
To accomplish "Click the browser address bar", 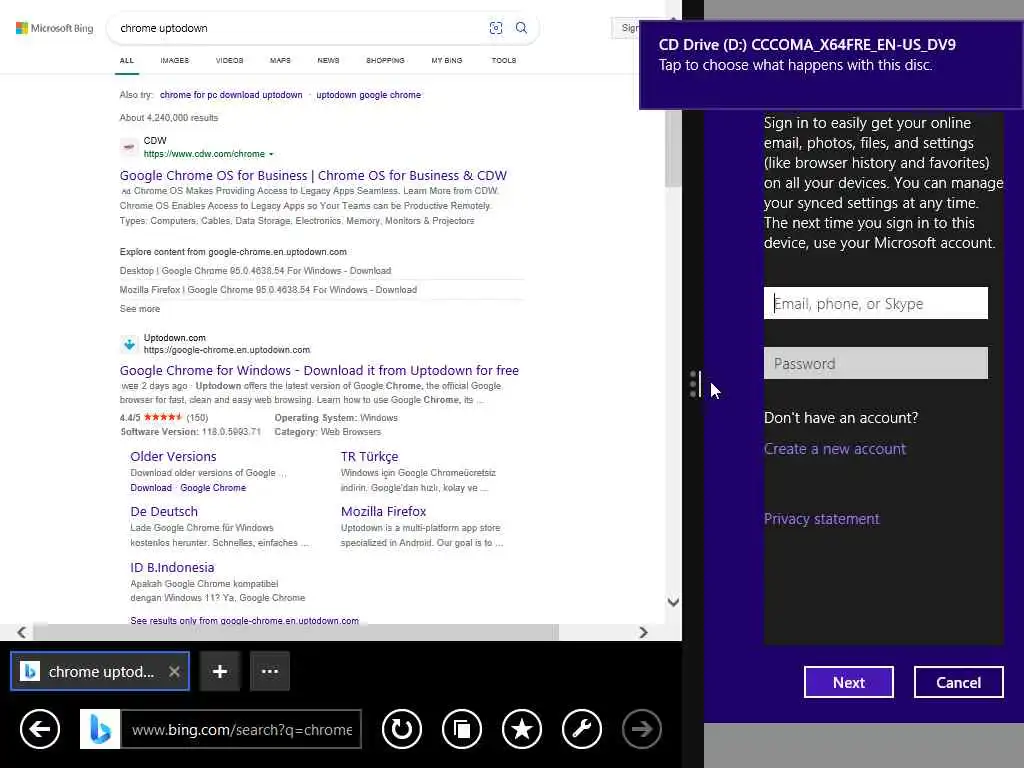I will click(241, 729).
